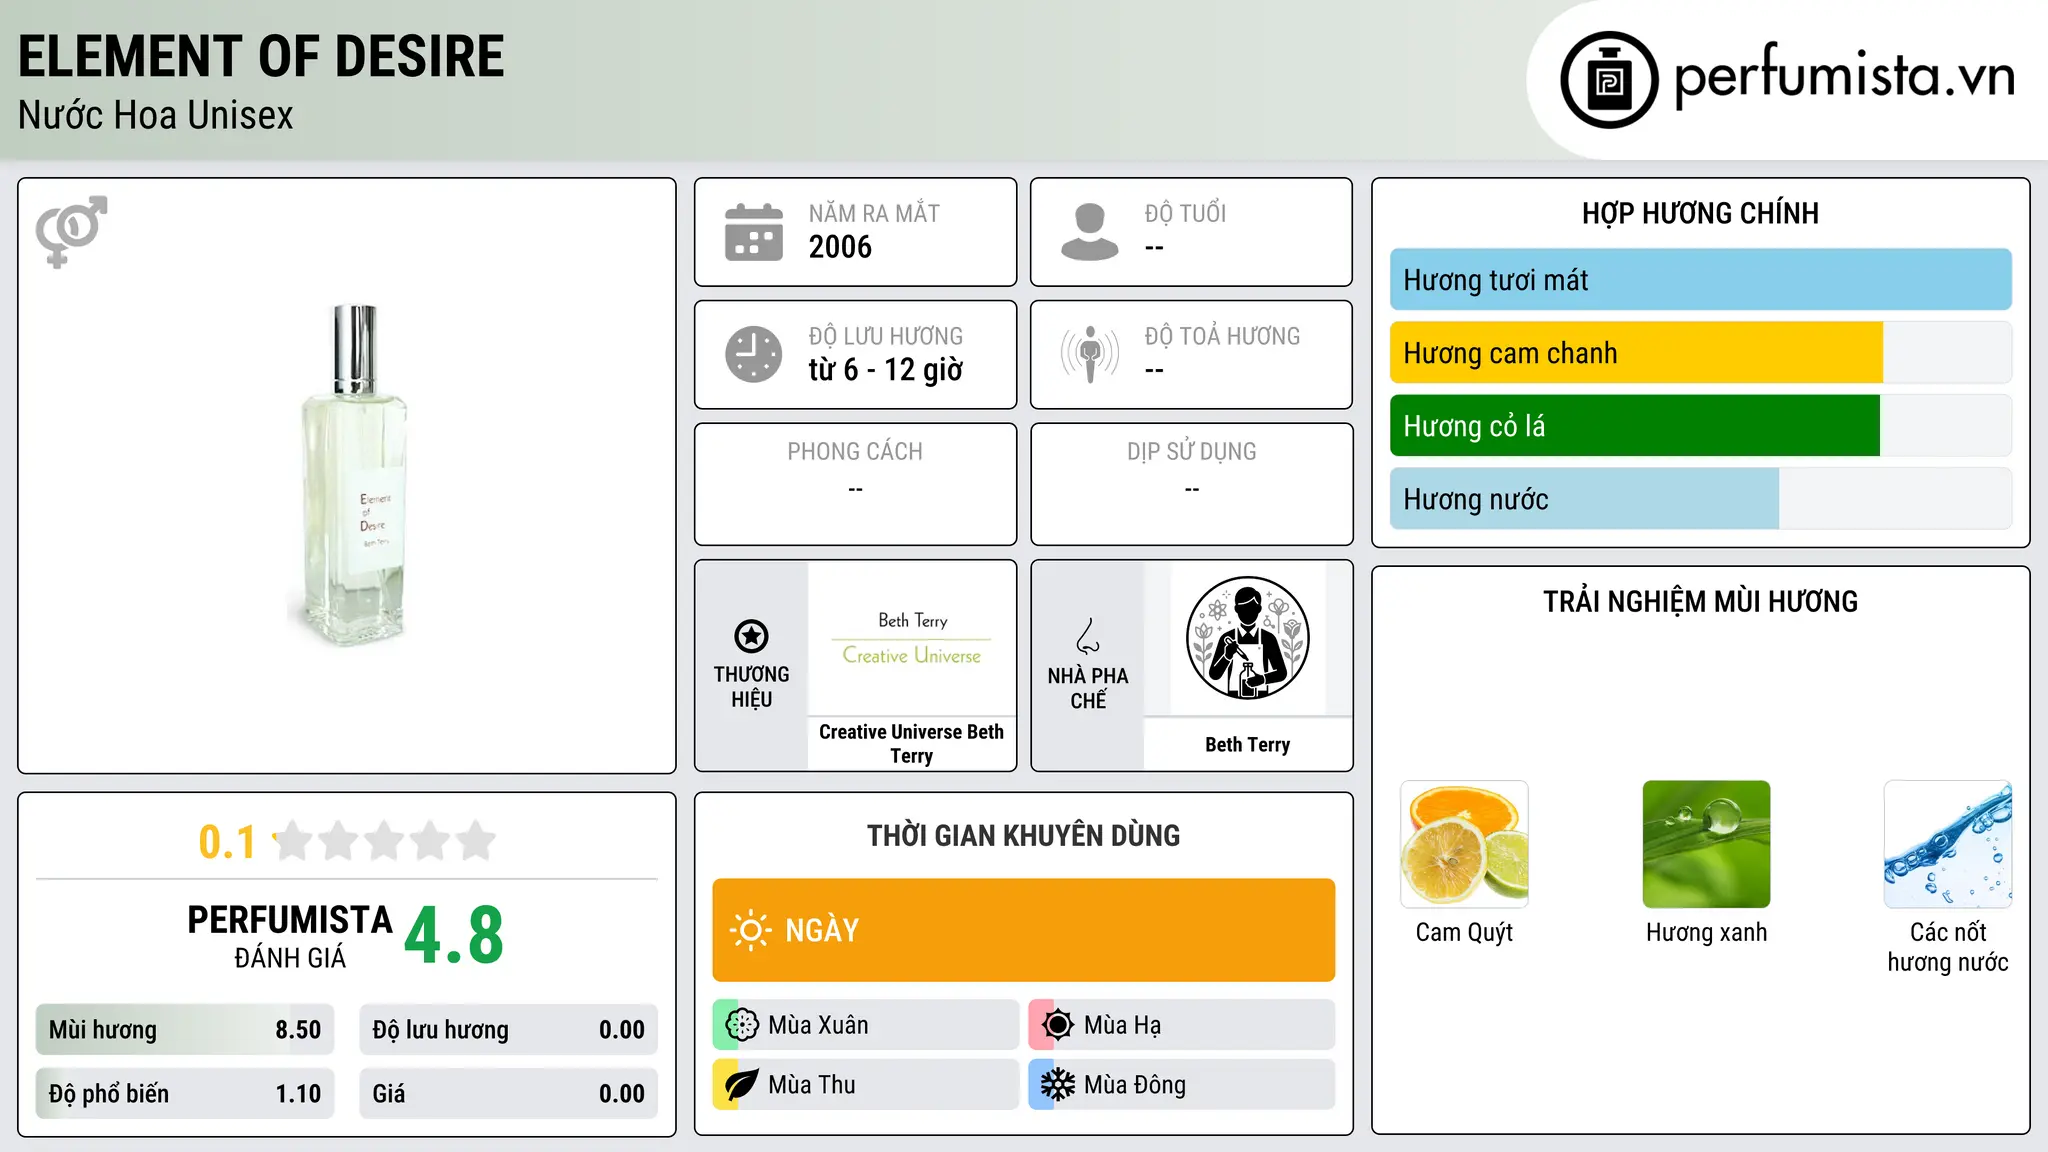
Task: Click the DỊP SỬ DỤNG heading
Action: click(x=1192, y=452)
